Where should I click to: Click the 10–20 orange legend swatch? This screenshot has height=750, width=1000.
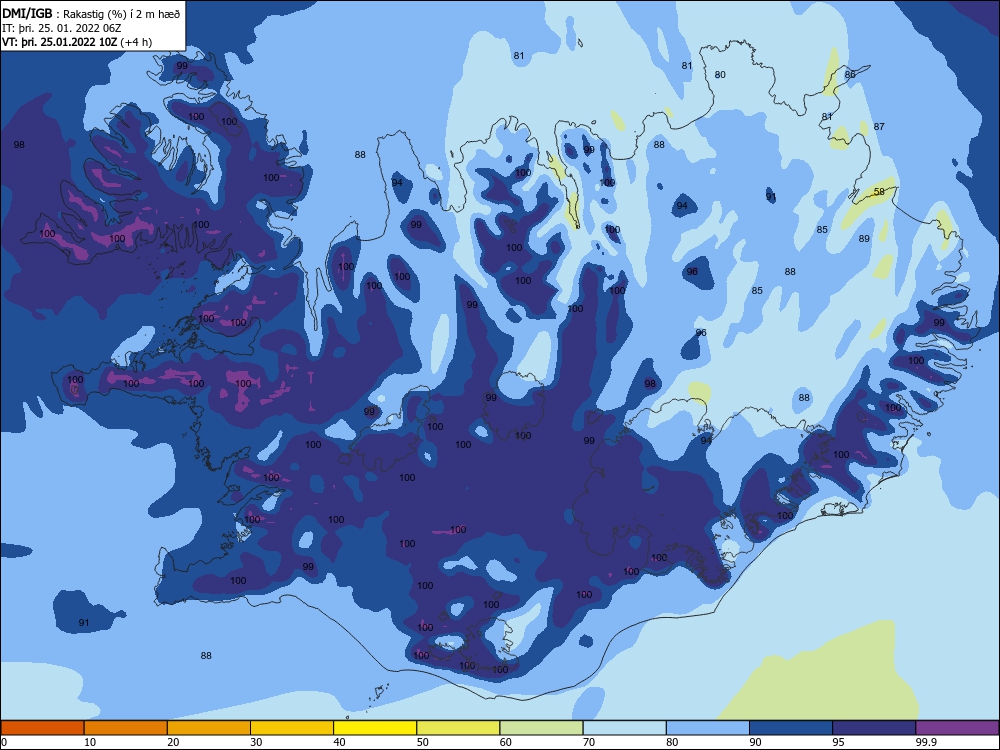[126, 728]
